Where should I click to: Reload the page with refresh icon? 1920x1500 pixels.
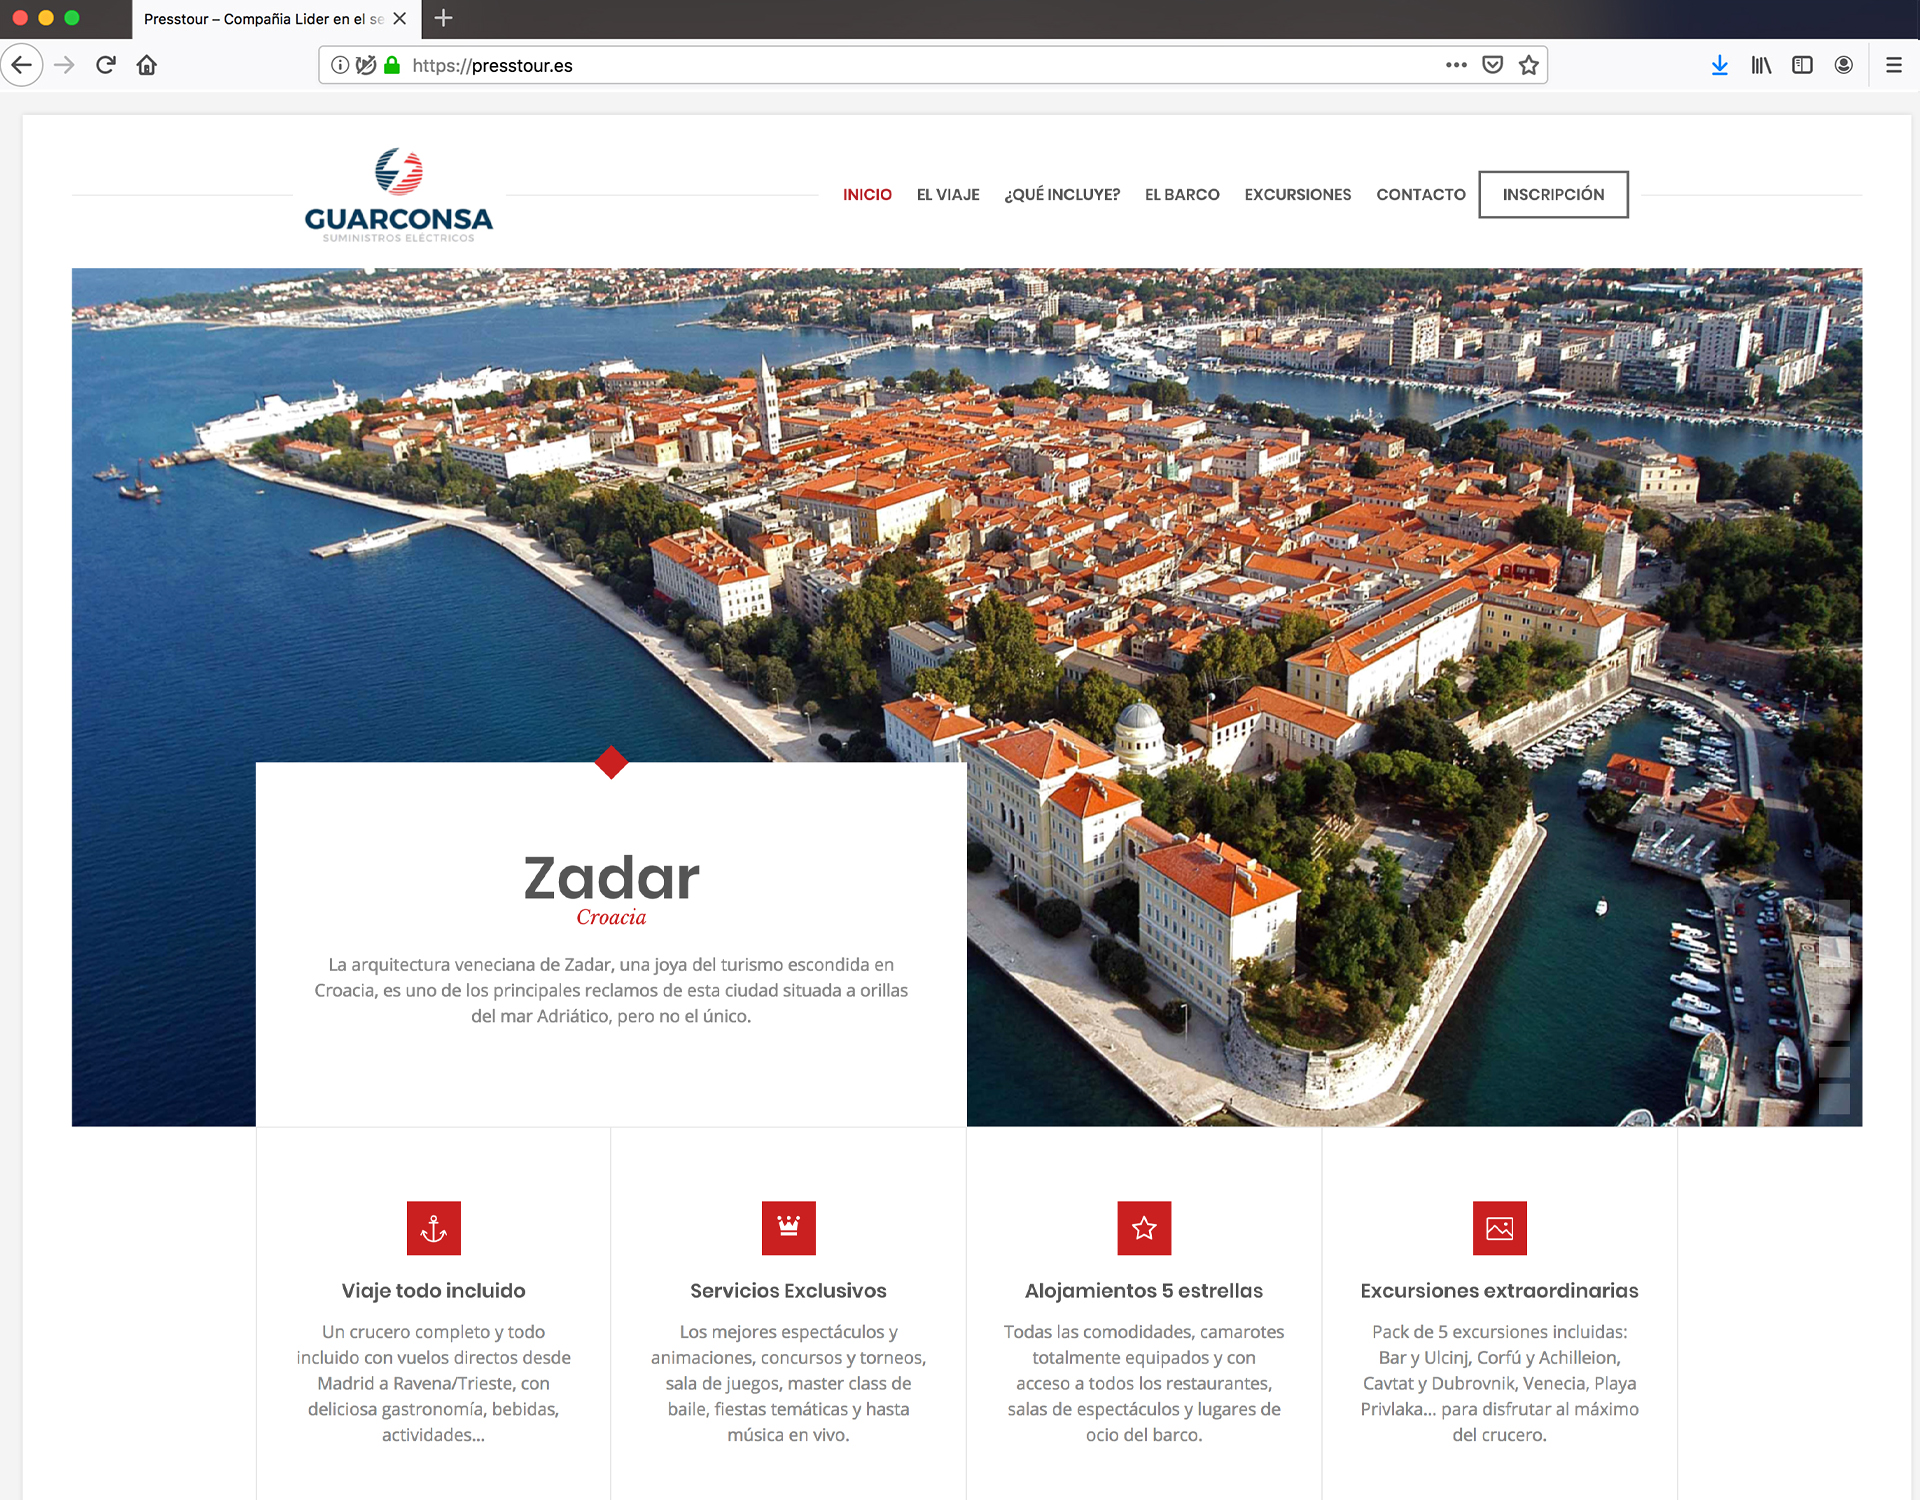[106, 66]
